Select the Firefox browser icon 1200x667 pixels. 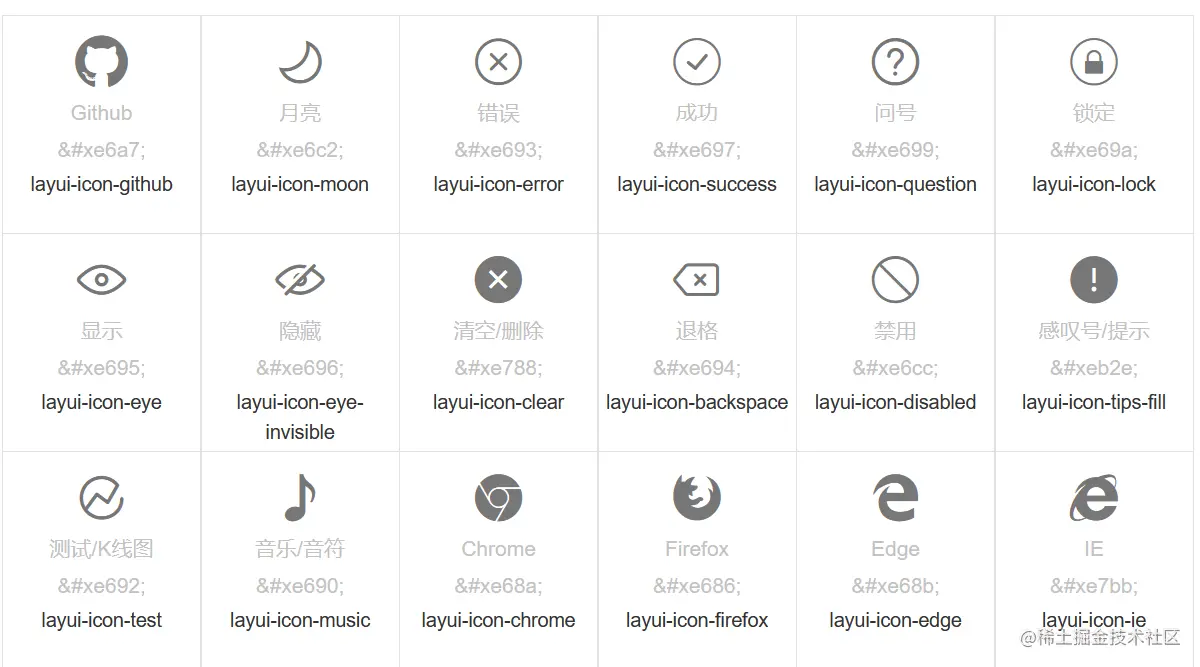(x=697, y=498)
